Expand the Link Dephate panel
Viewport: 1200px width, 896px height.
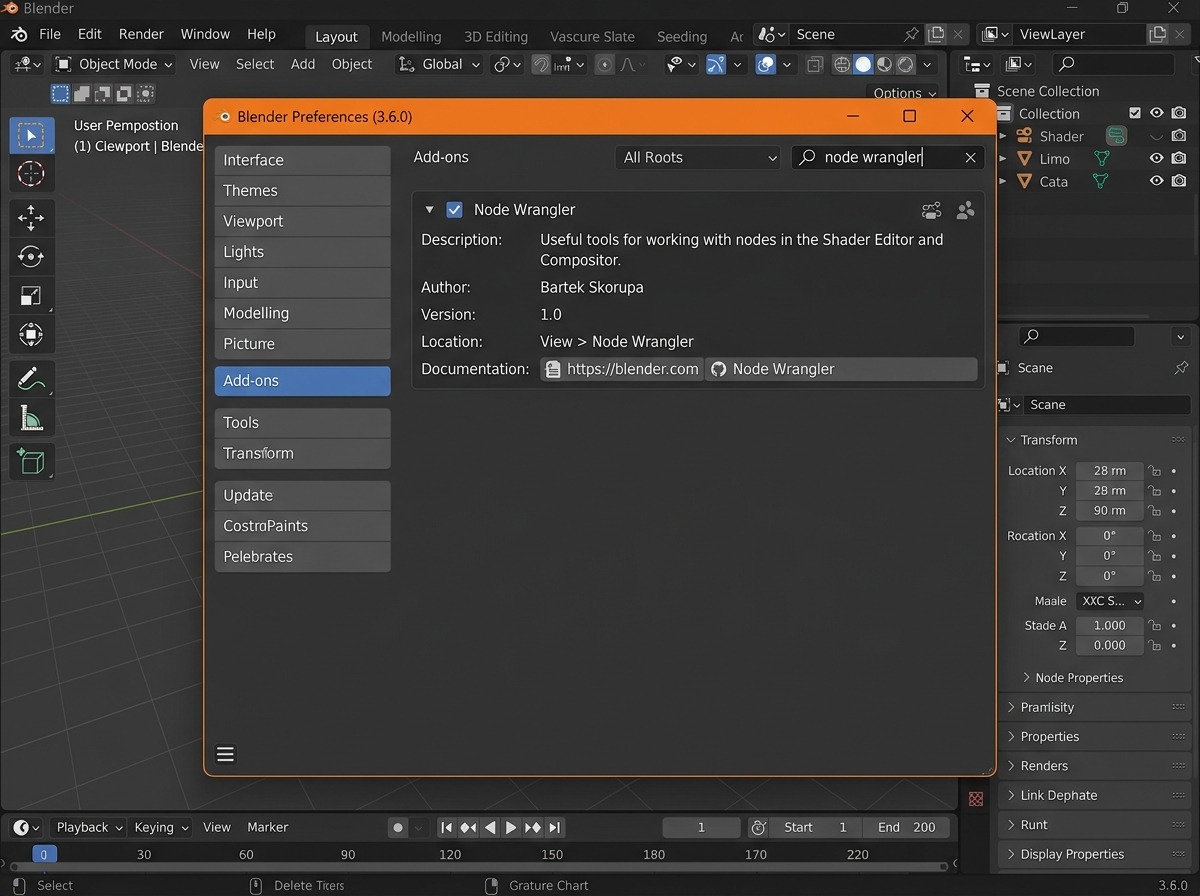(1010, 795)
